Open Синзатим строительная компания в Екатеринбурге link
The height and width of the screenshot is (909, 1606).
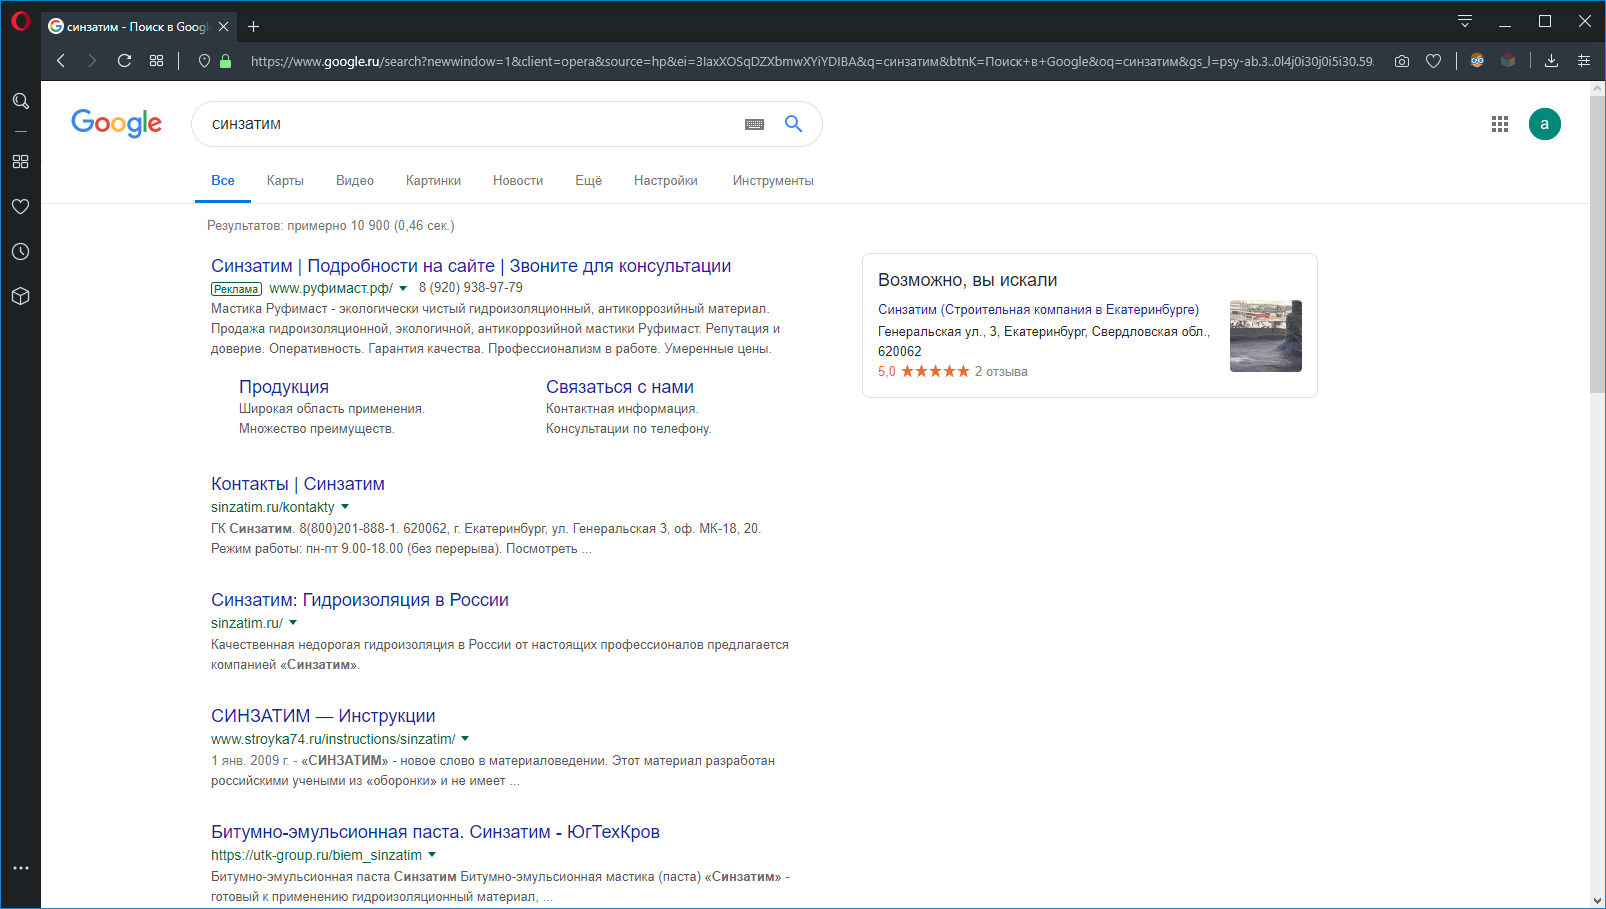click(x=1038, y=310)
